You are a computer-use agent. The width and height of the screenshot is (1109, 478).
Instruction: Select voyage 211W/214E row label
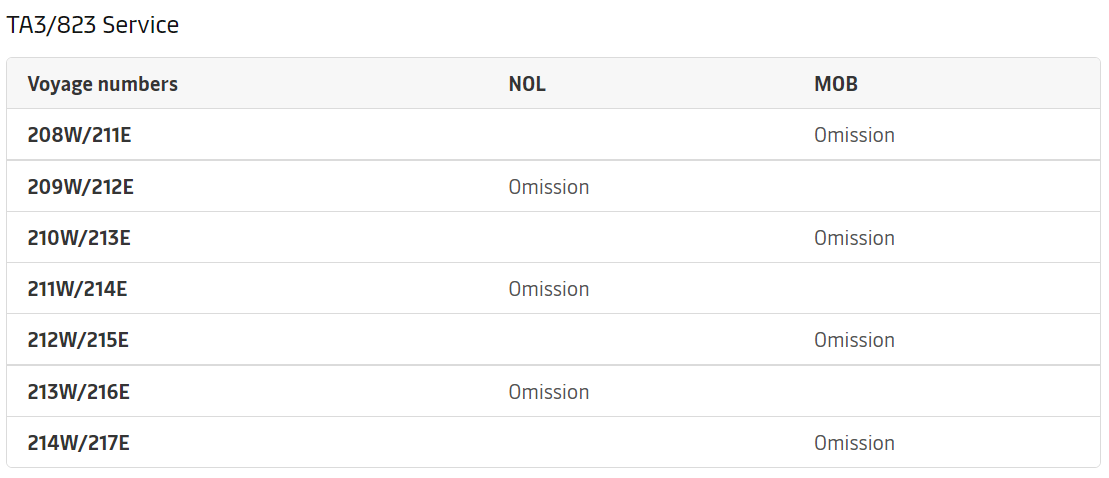click(x=77, y=288)
